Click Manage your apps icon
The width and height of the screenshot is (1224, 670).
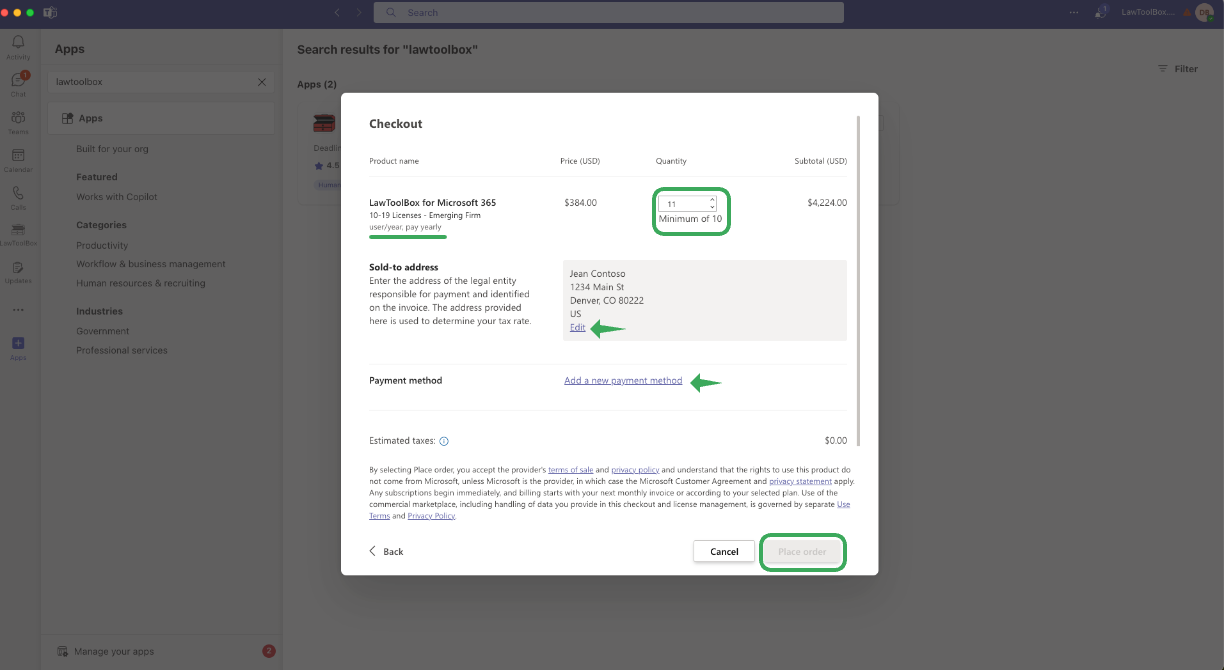click(x=62, y=651)
